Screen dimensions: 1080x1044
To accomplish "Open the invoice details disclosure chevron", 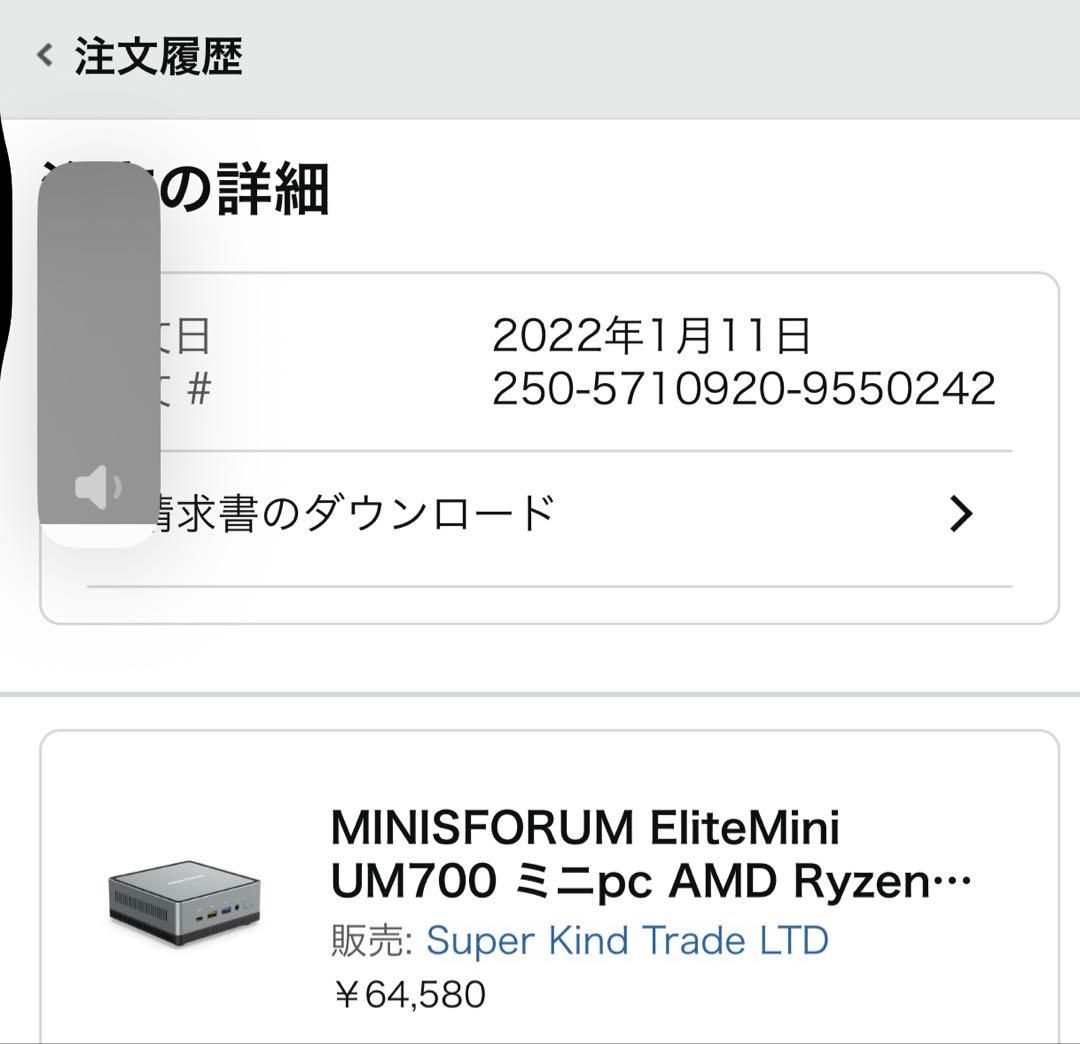I will 962,513.
